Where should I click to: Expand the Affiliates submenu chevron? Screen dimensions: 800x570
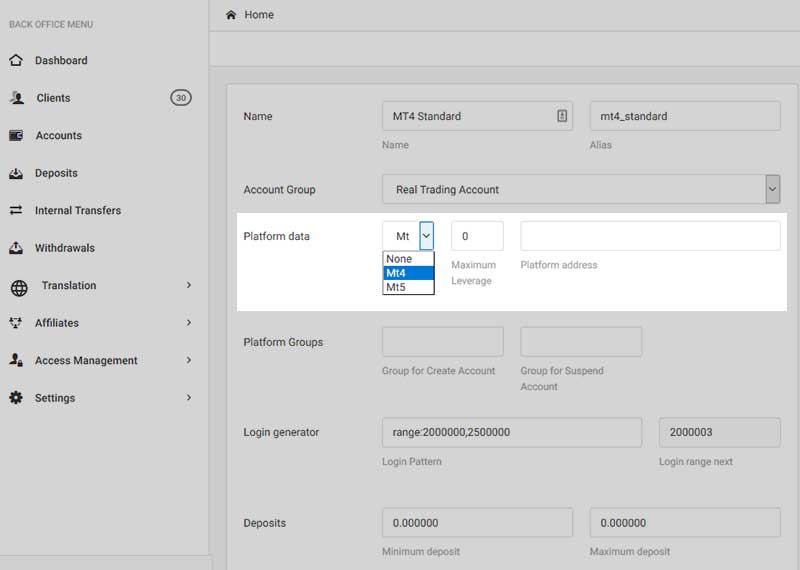188,323
